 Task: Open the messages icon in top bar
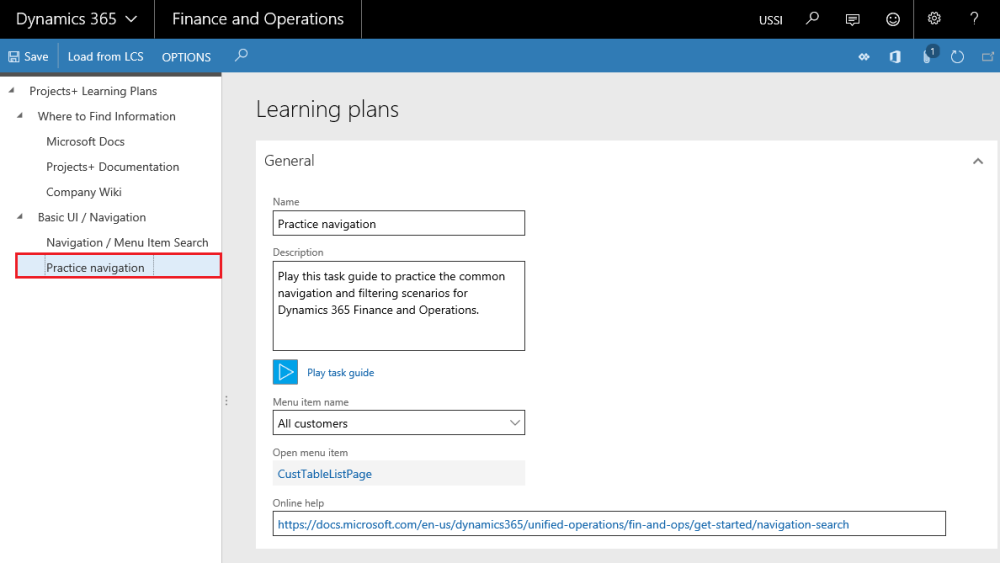coord(852,19)
